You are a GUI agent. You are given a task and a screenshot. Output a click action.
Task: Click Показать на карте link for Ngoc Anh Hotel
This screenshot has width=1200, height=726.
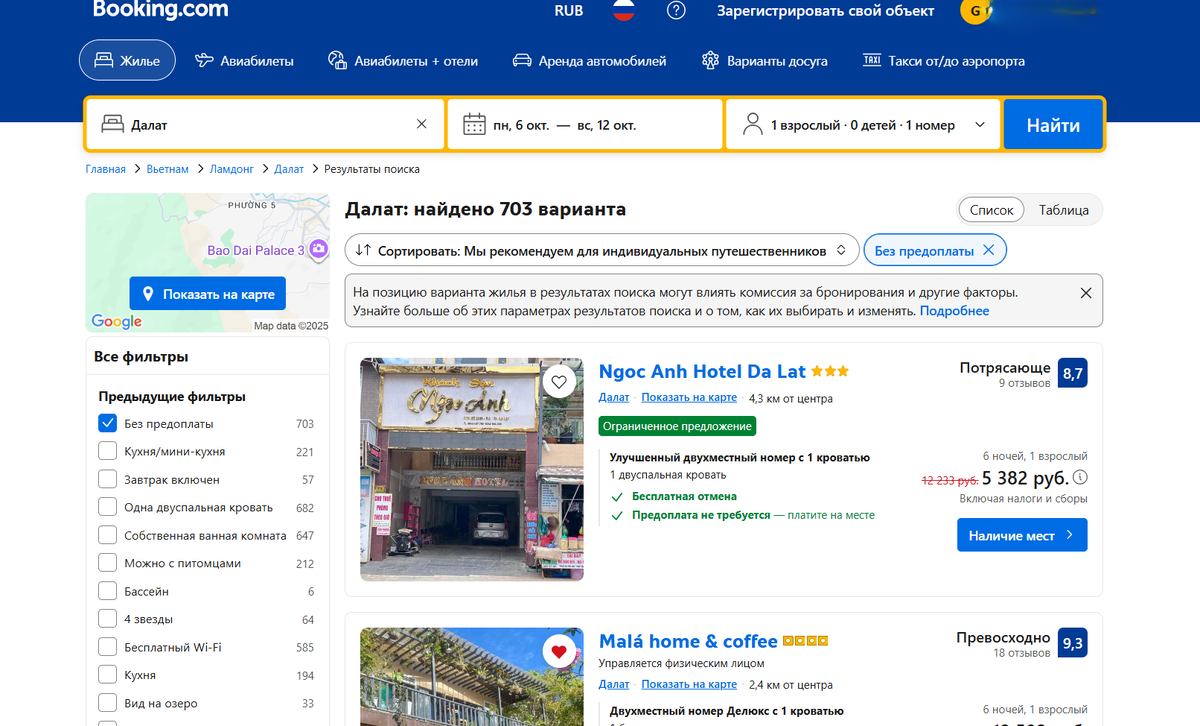(x=689, y=398)
